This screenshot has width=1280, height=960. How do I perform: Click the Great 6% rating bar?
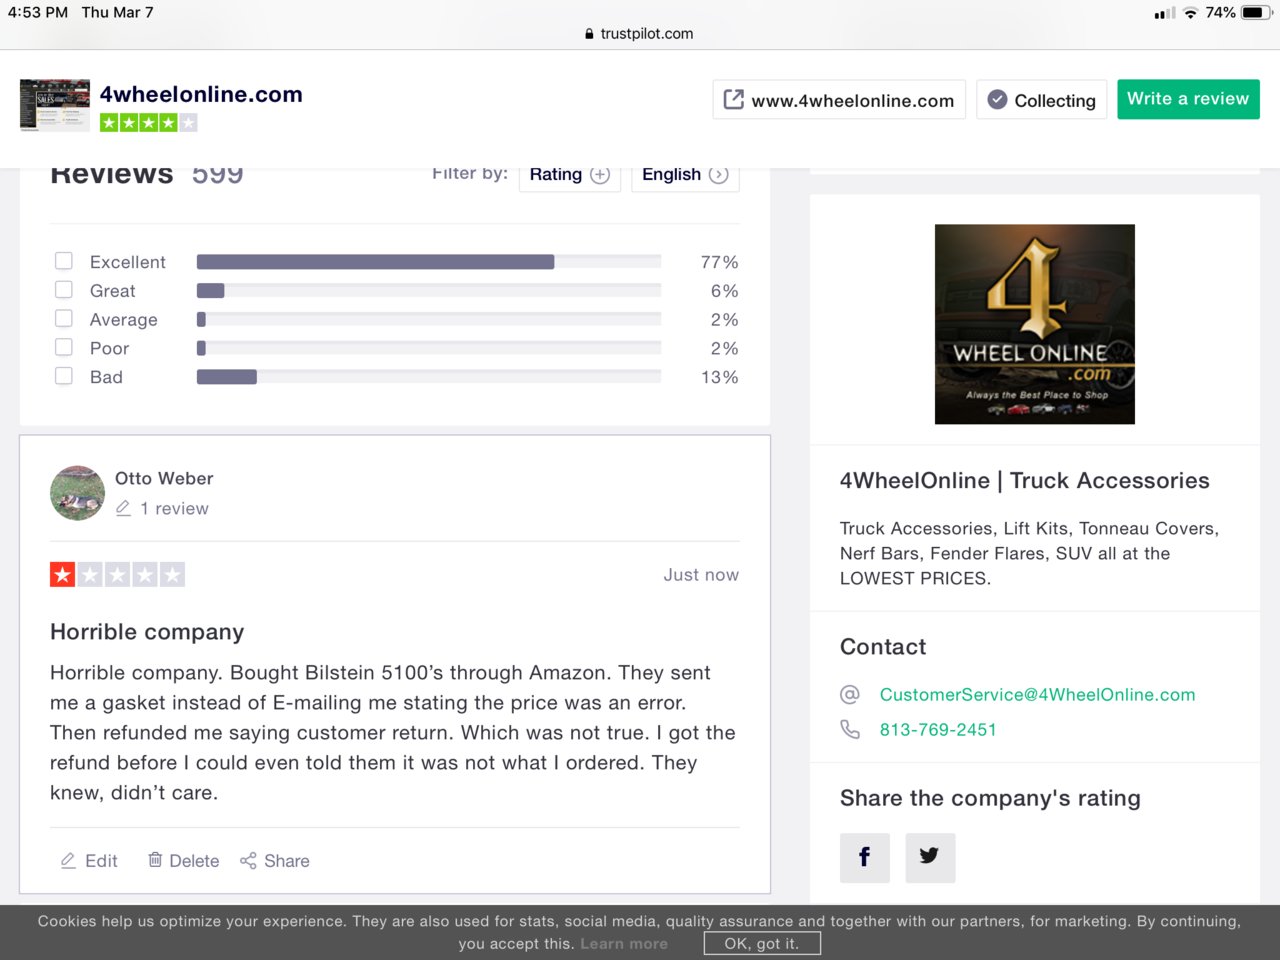pos(429,291)
